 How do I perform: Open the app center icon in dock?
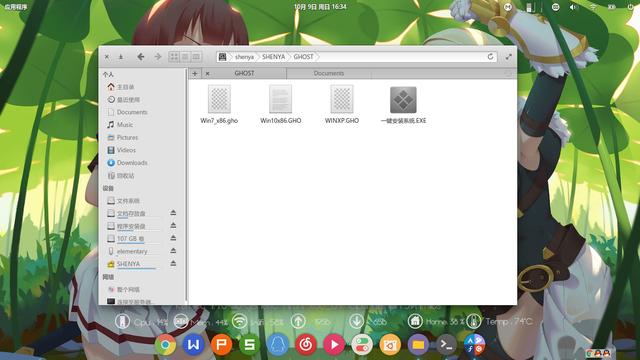click(x=474, y=345)
